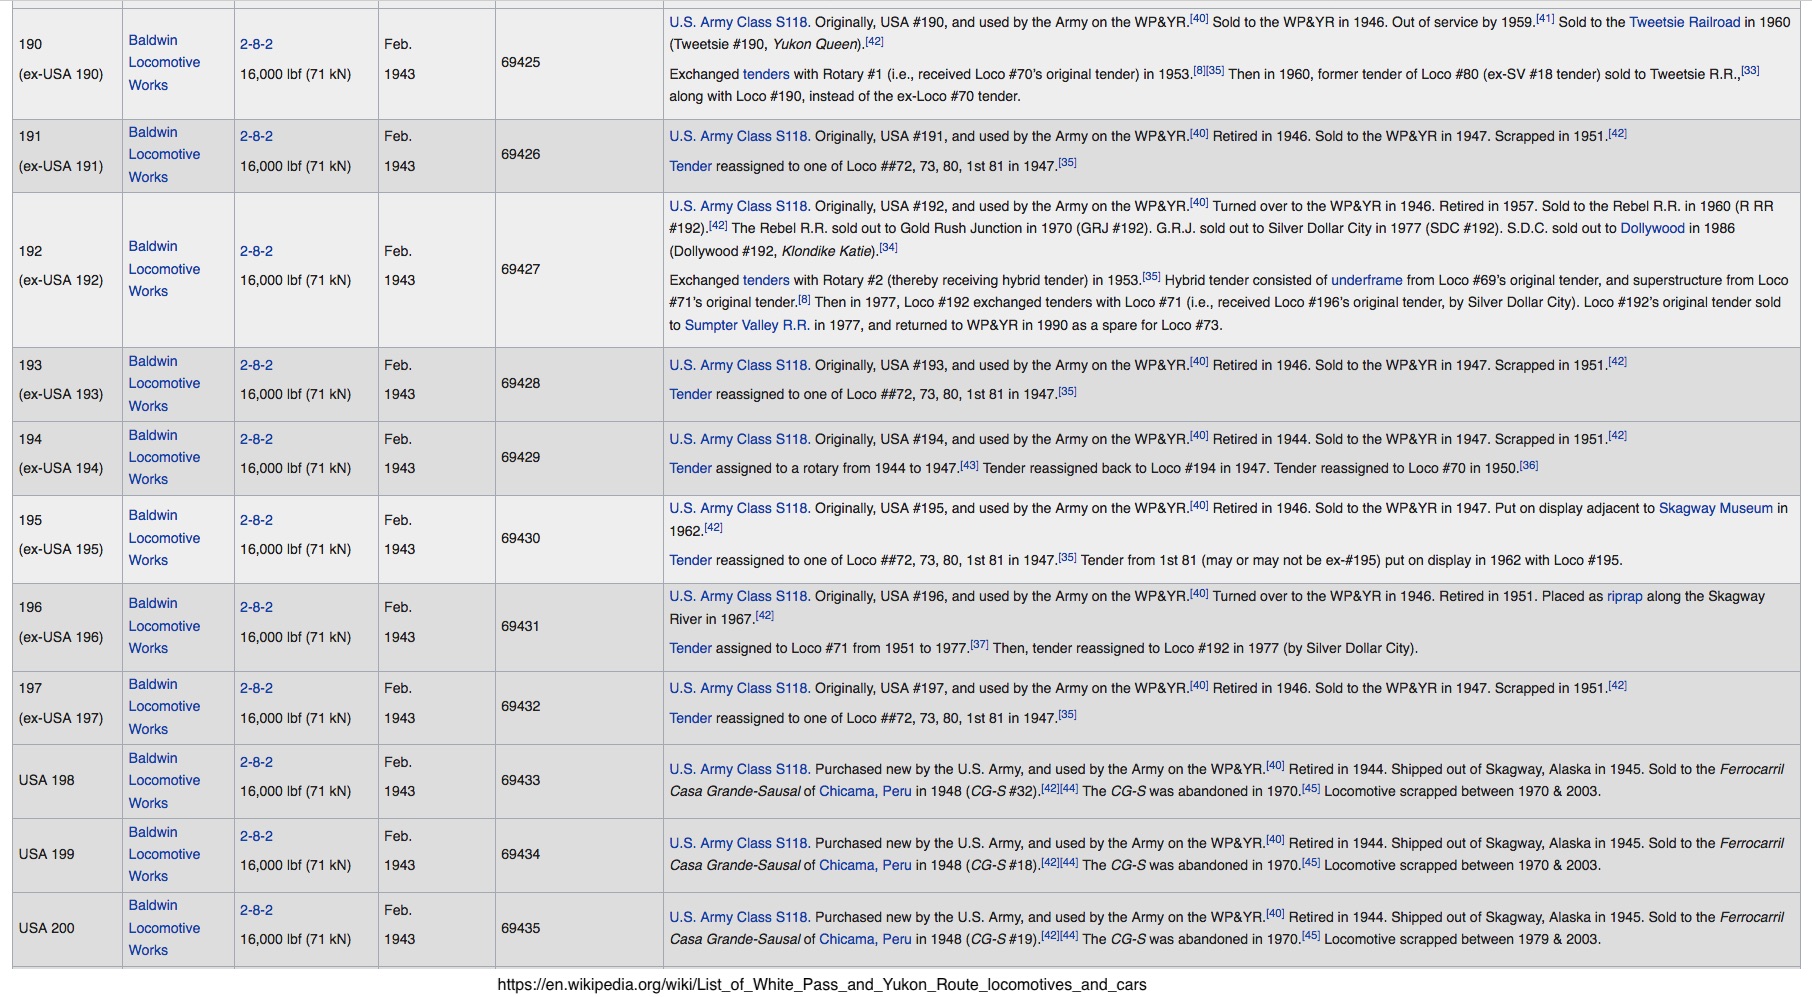Open the Skagway Museum link

coord(1715,508)
